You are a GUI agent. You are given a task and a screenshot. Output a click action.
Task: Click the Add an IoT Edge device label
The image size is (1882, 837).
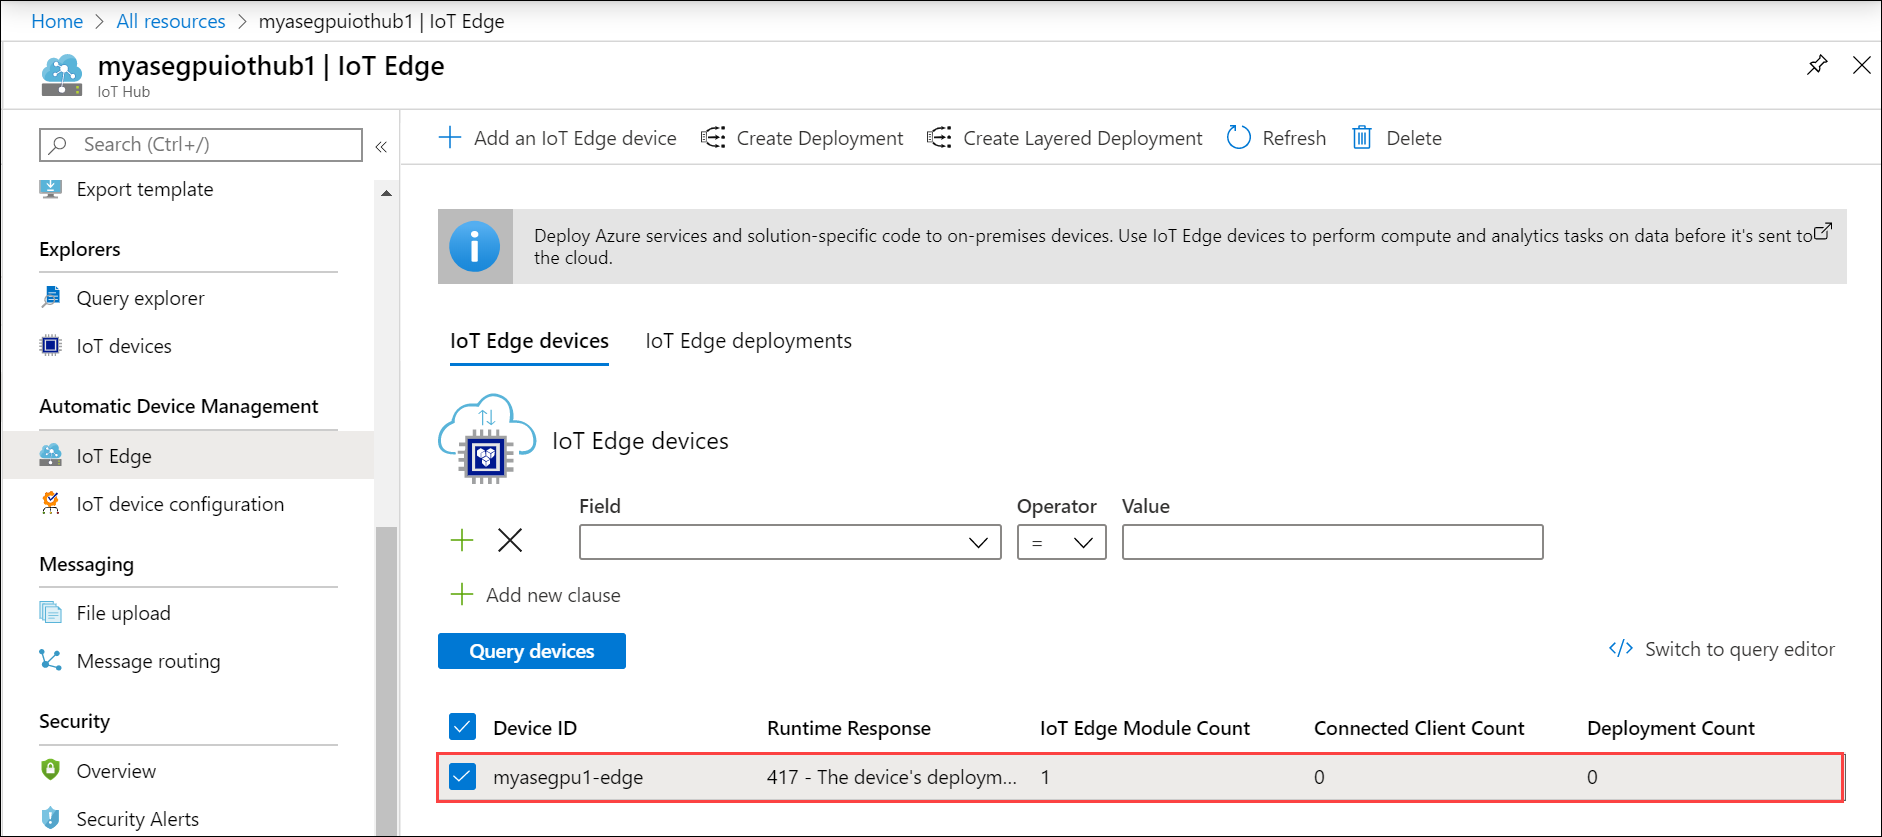(x=575, y=138)
